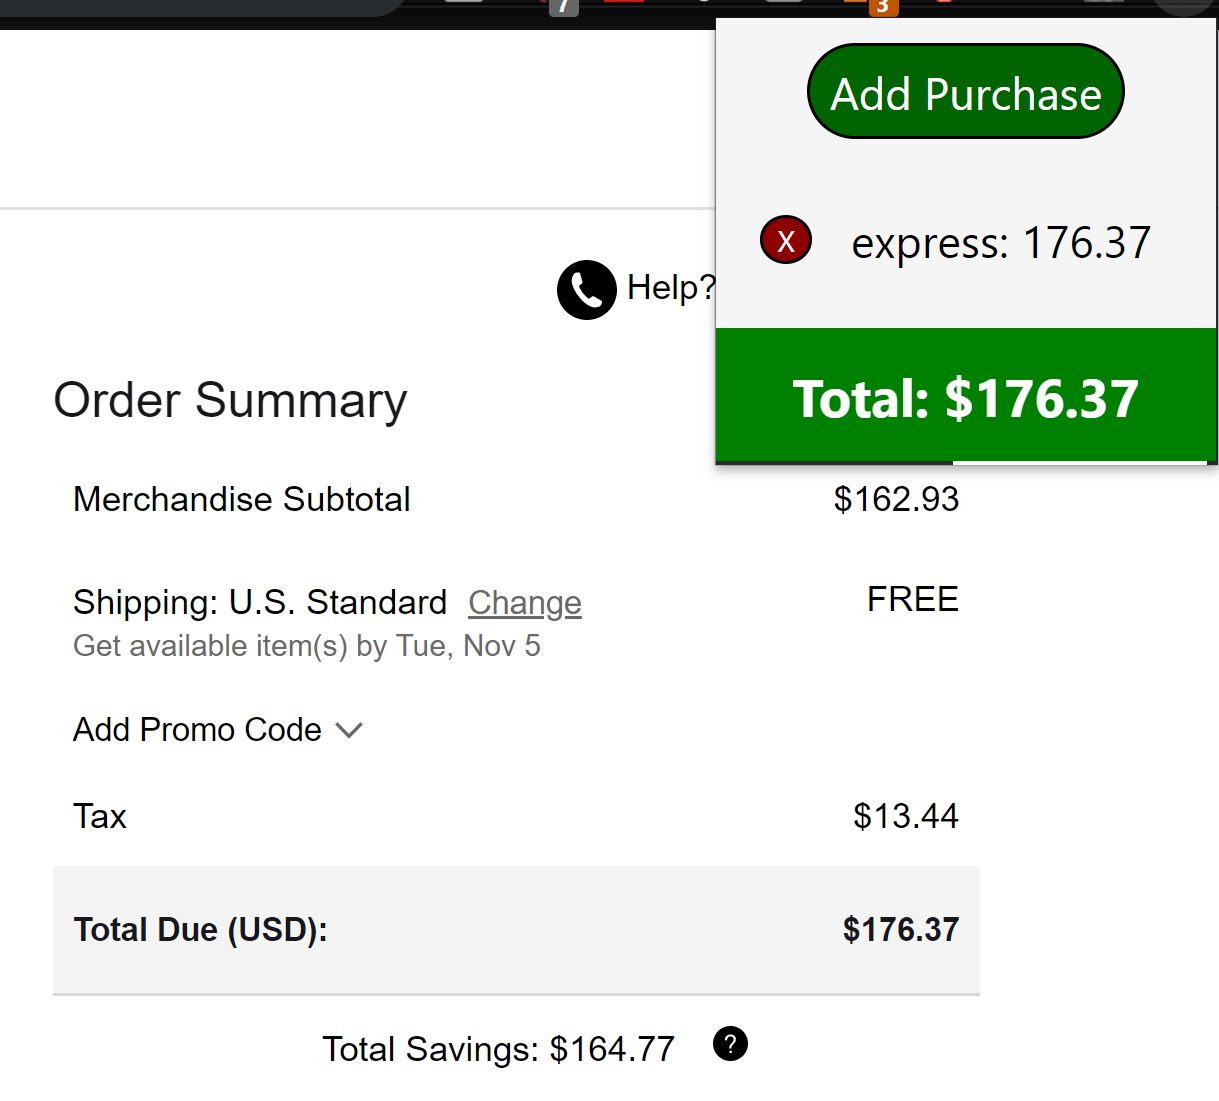Click the Add Purchase button
This screenshot has width=1219, height=1101.
(965, 92)
